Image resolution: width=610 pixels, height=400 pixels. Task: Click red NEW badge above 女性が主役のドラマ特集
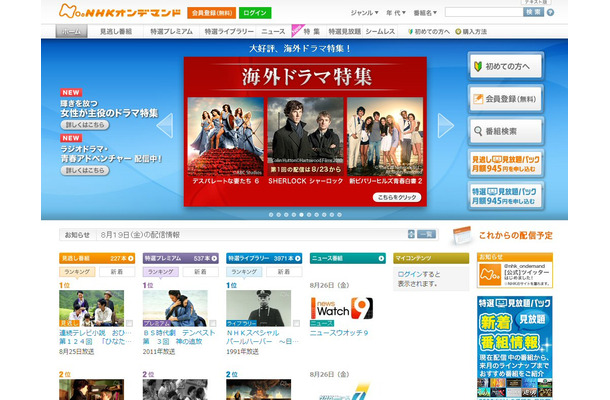(71, 93)
